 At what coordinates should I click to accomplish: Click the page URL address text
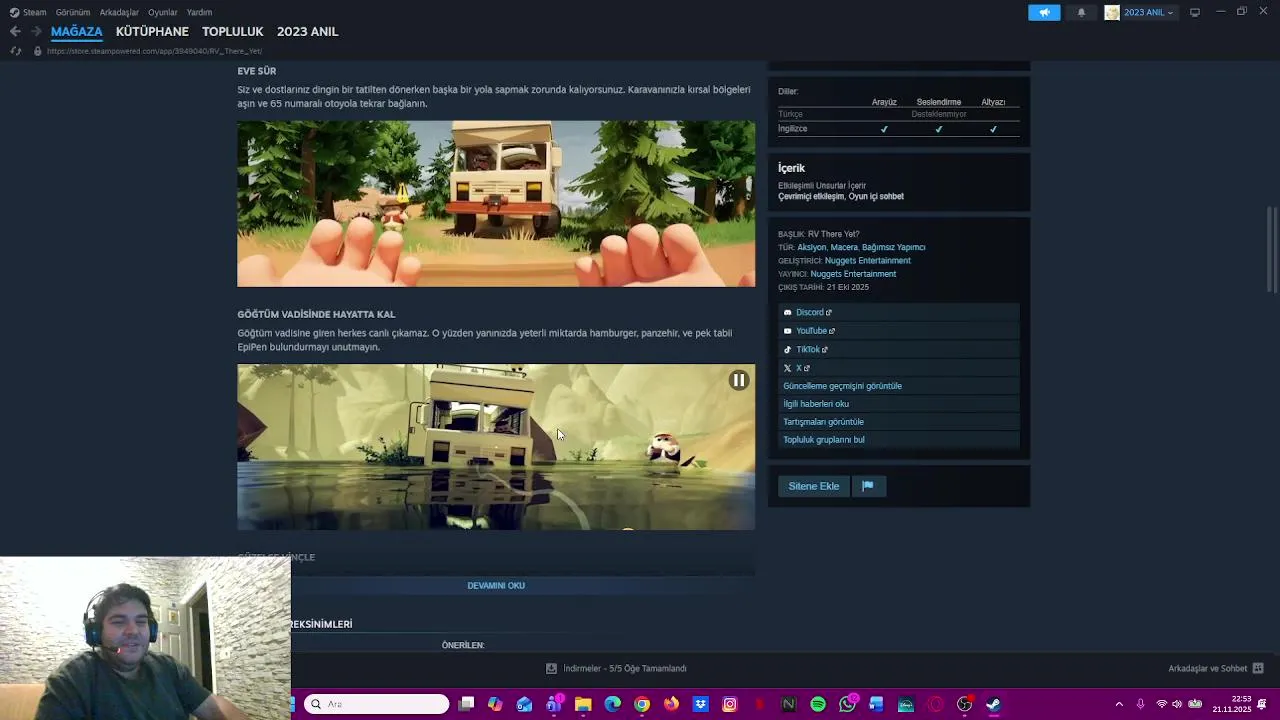[x=154, y=51]
